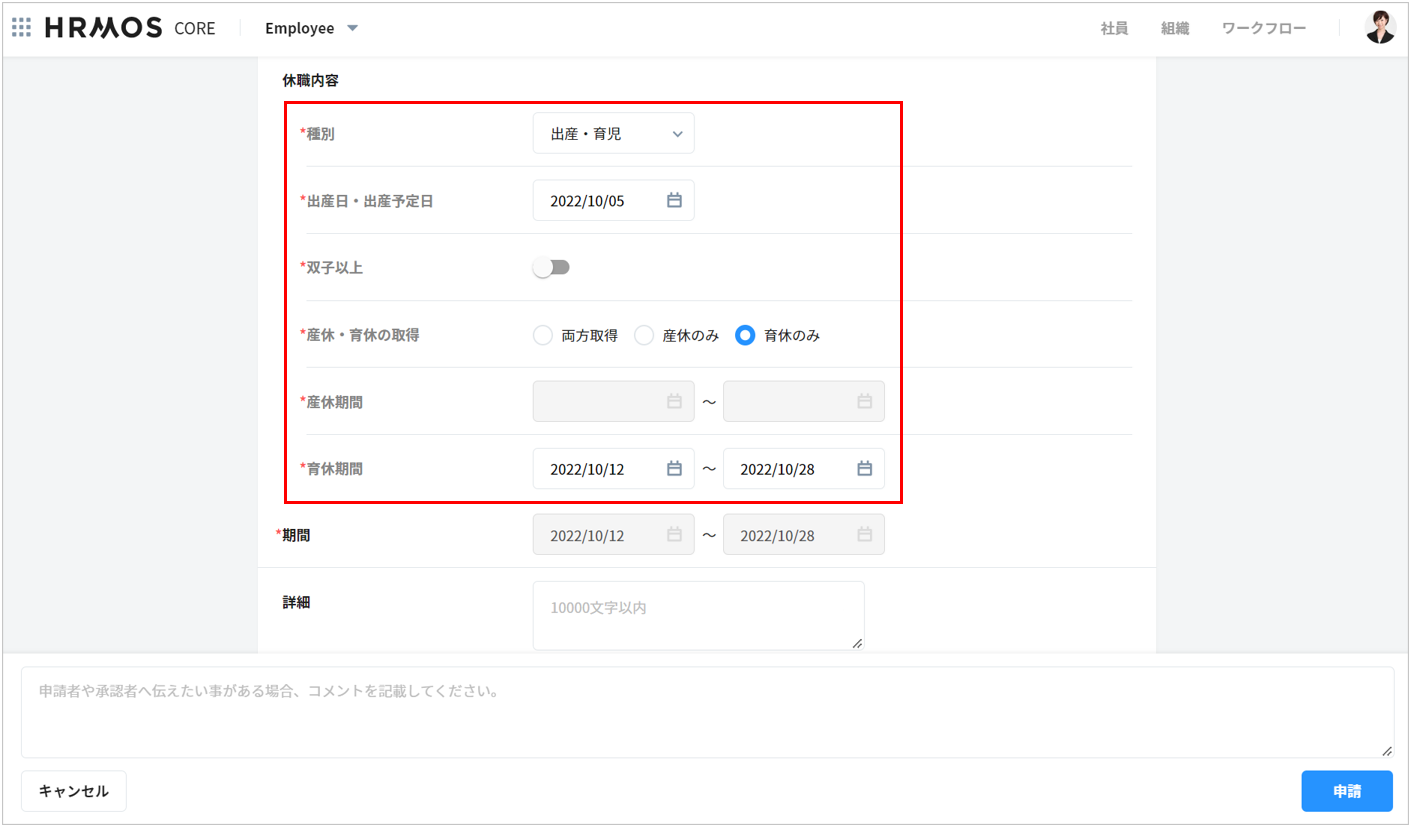Screen dimensions: 1411x827
Task: Open calendar for 出産日・出産予定日 field
Action: pyautogui.click(x=674, y=201)
